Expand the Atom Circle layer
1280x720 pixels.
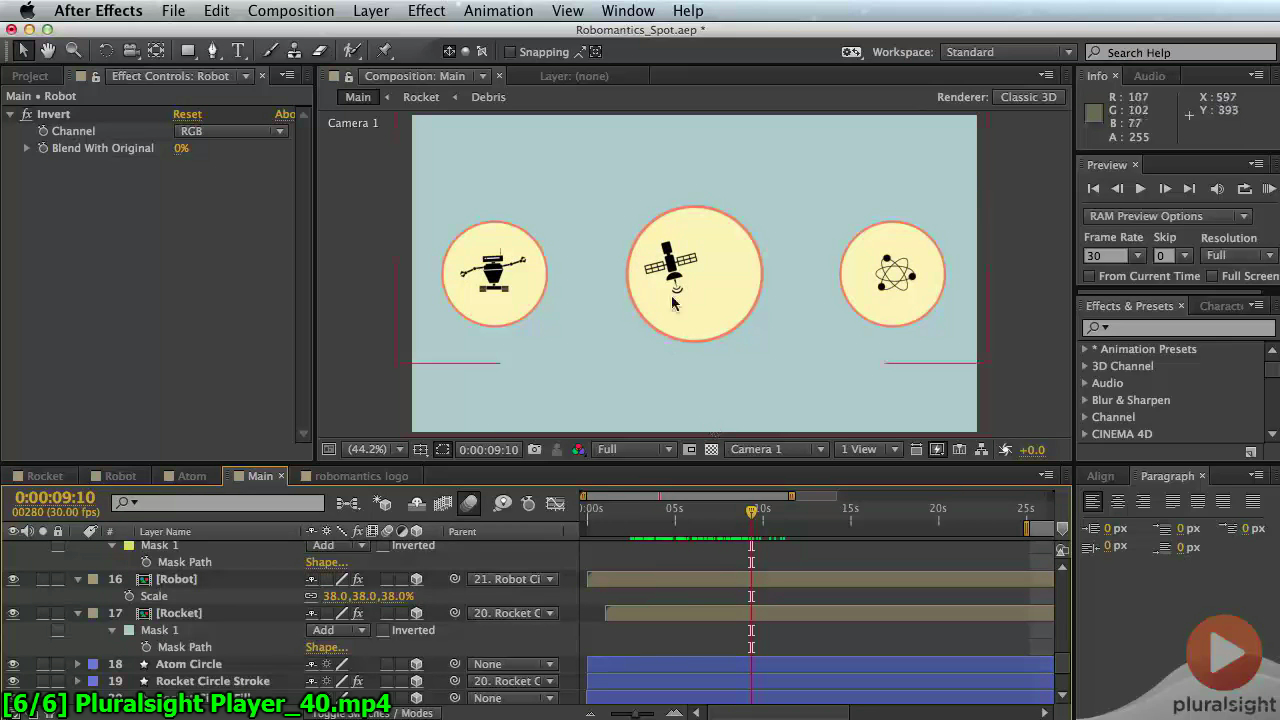[78, 664]
